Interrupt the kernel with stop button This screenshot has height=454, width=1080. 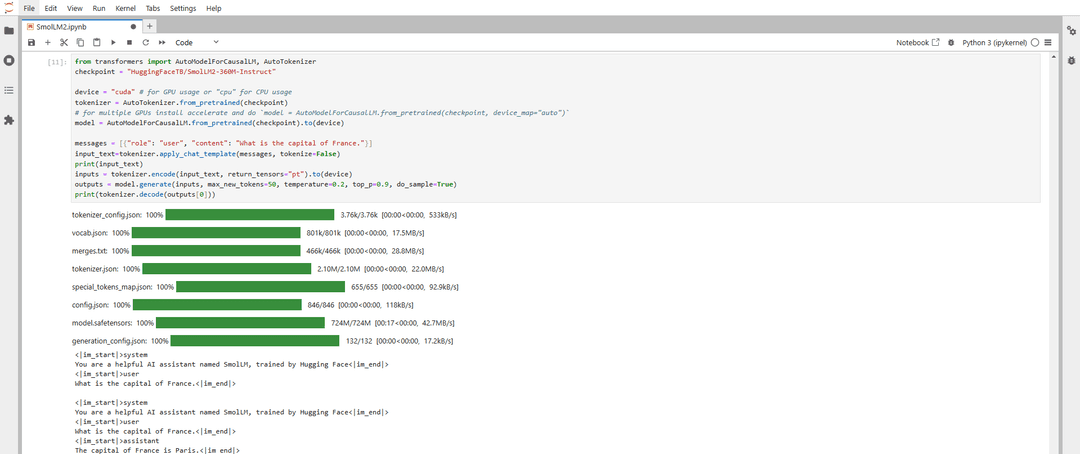click(x=129, y=43)
